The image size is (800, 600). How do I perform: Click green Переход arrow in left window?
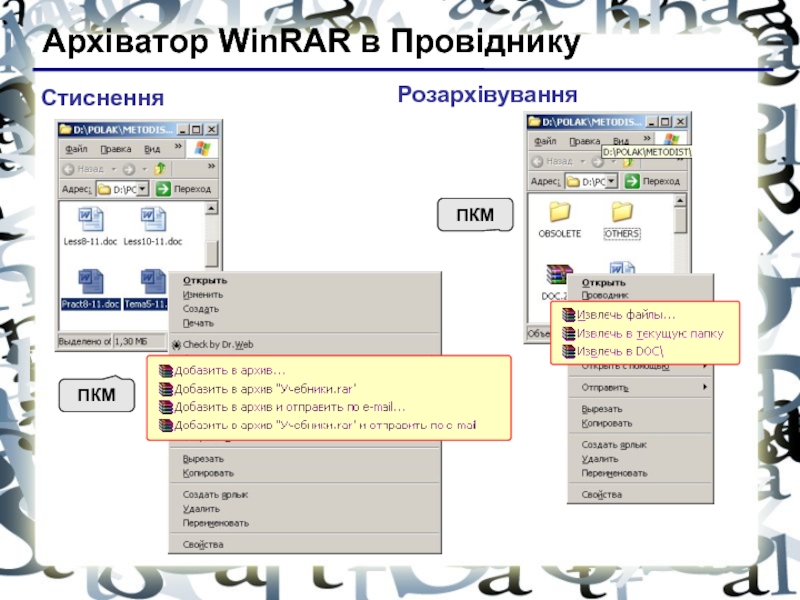point(163,189)
